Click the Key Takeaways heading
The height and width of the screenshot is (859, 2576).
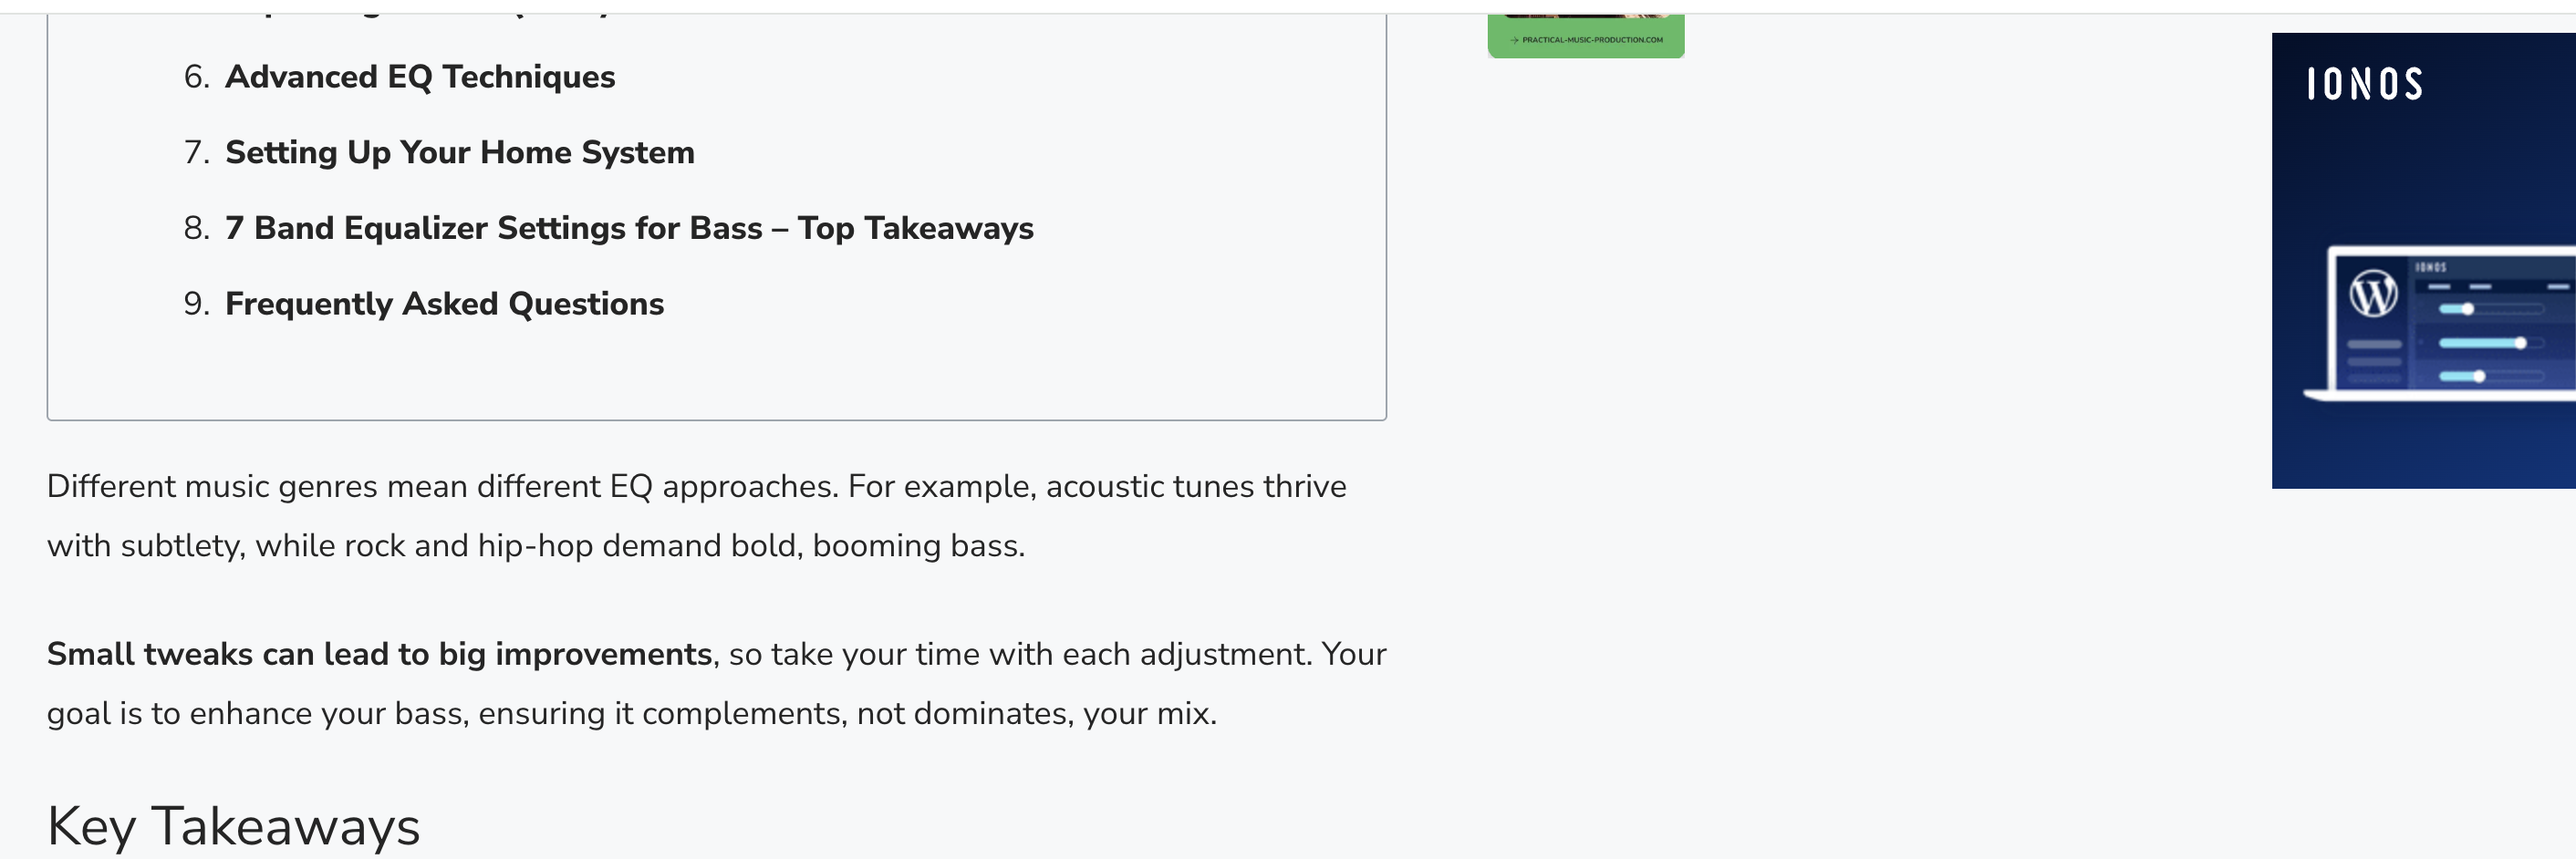coord(233,826)
